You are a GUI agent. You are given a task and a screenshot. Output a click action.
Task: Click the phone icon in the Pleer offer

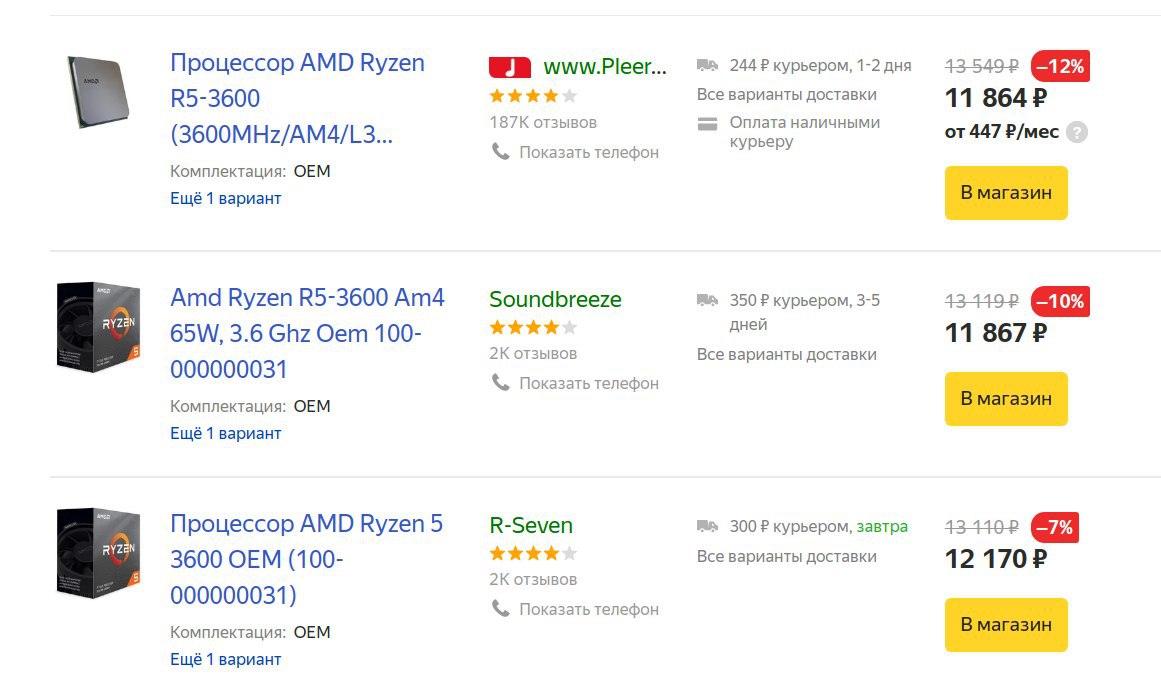coord(501,152)
